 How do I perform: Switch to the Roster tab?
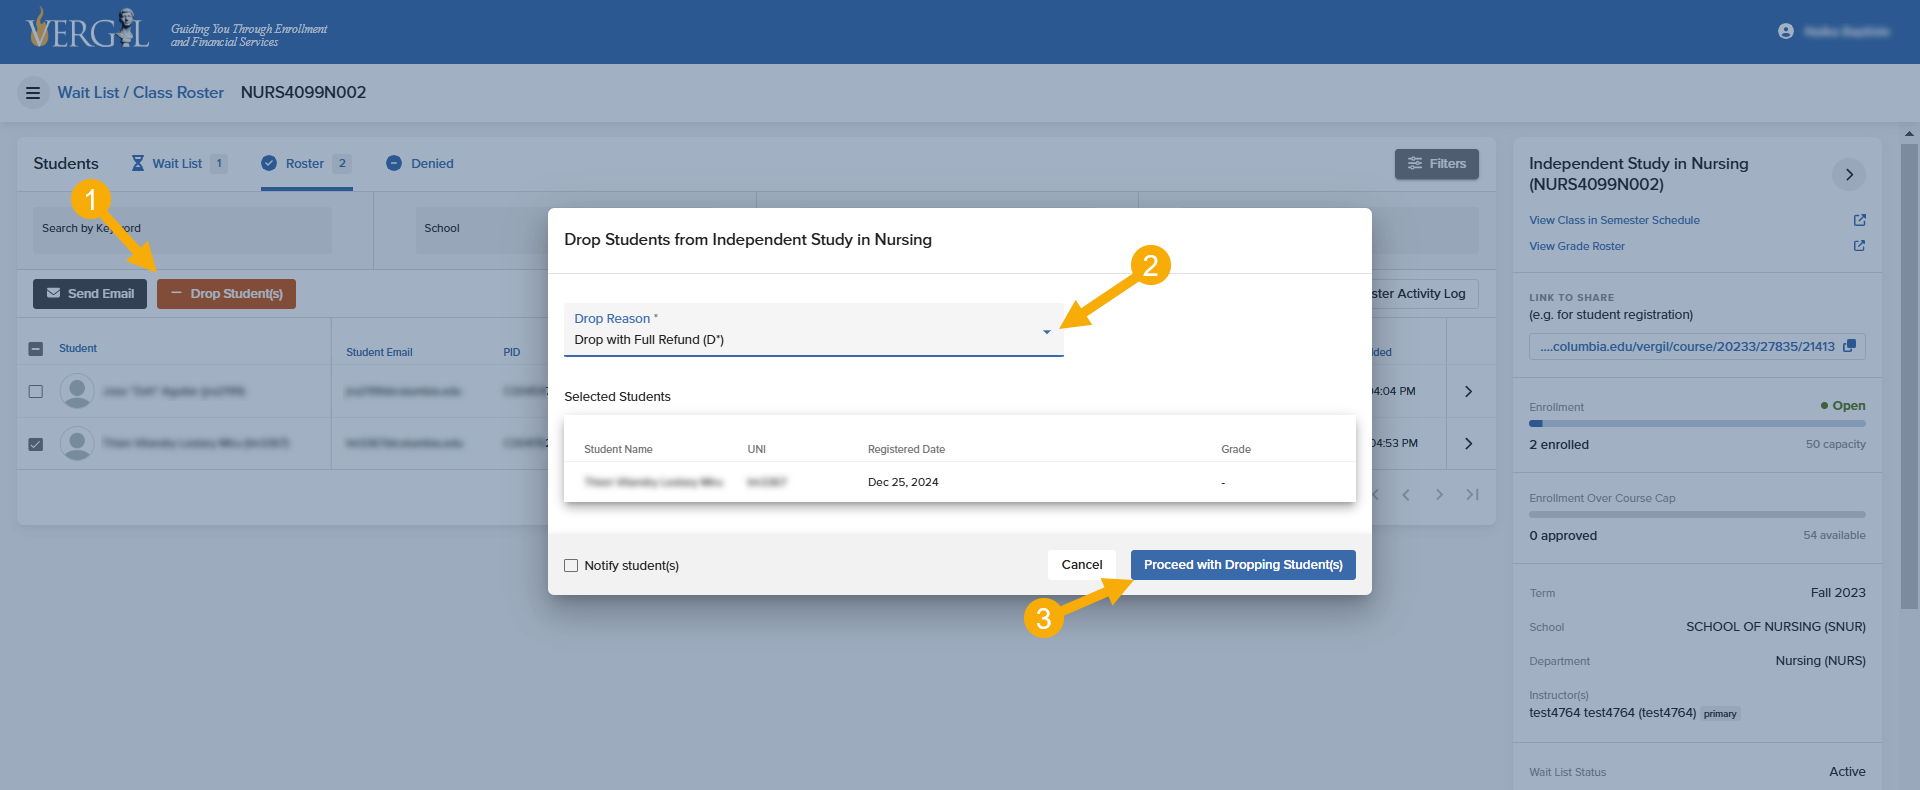tap(306, 164)
